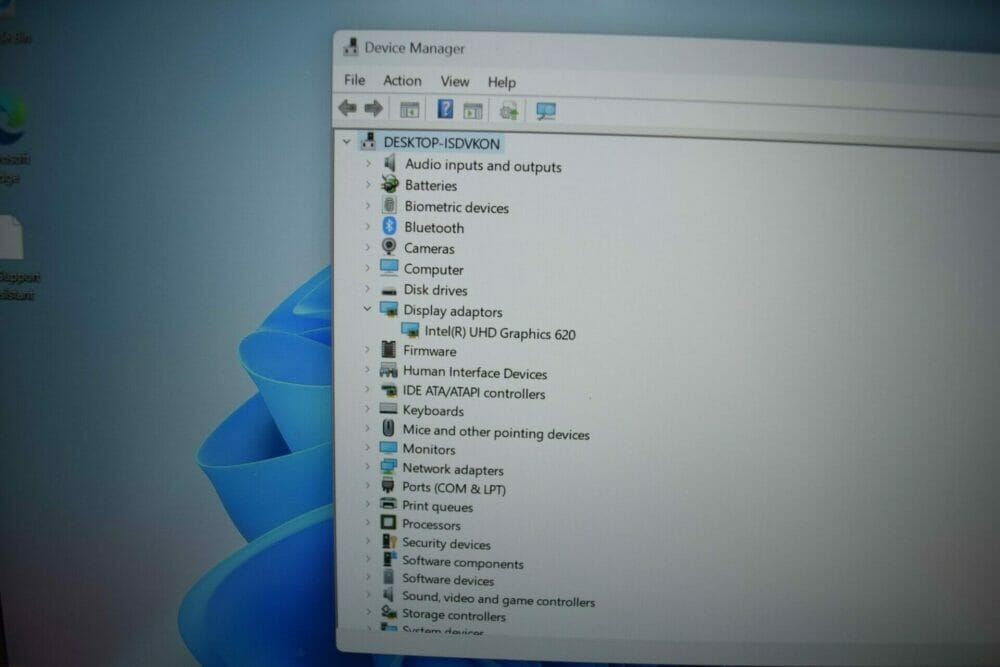Expand the Bluetooth category chevron
1000x667 pixels.
[x=368, y=226]
